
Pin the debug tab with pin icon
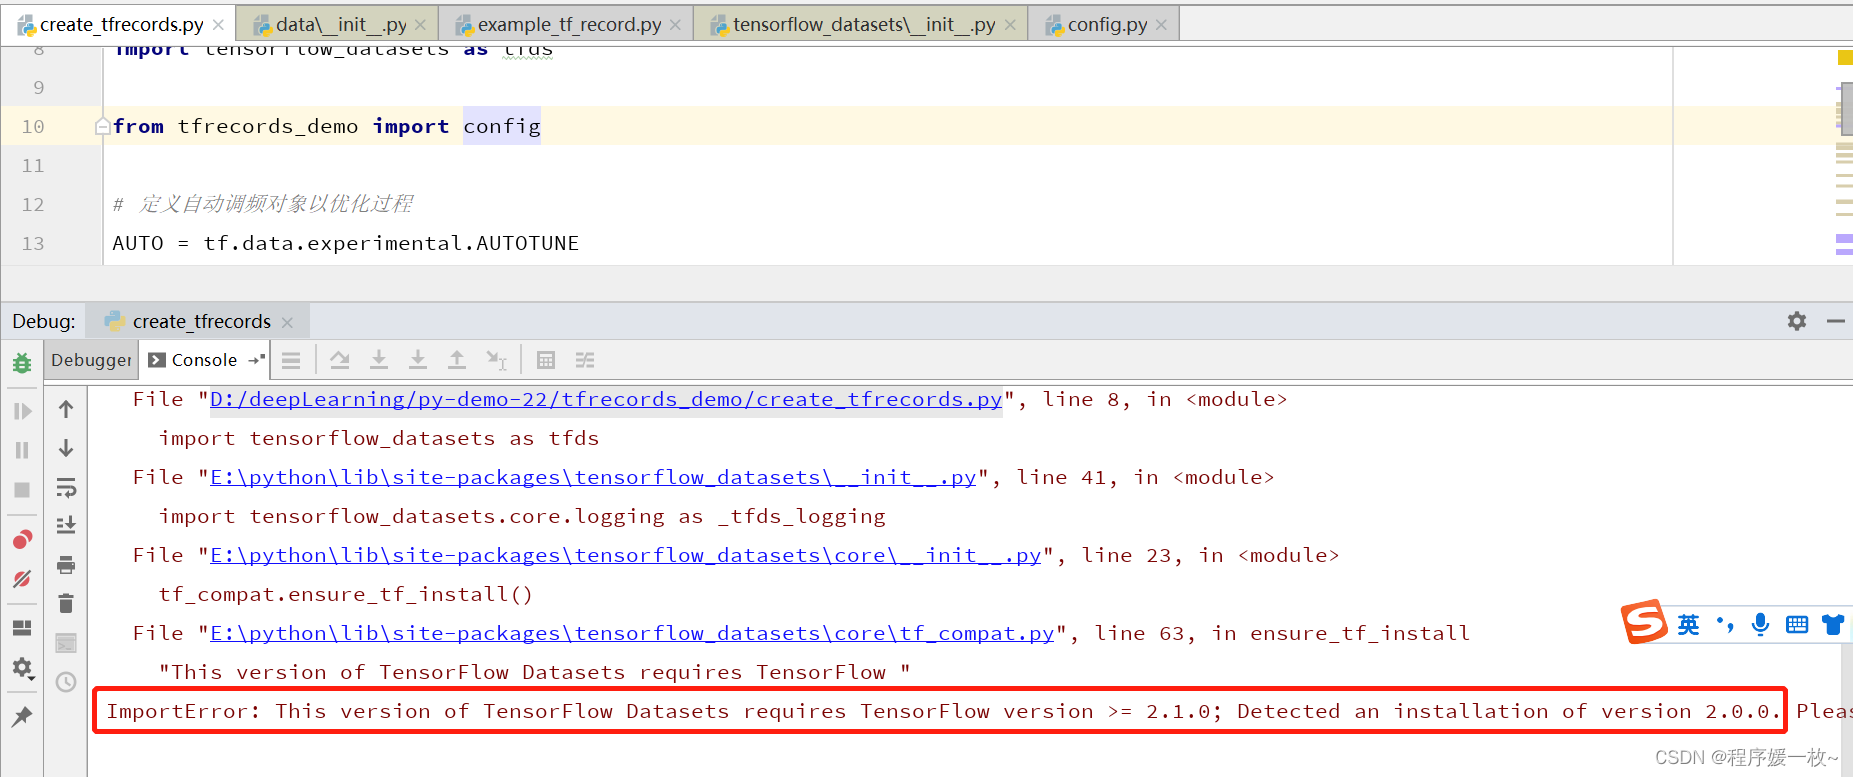pos(22,716)
